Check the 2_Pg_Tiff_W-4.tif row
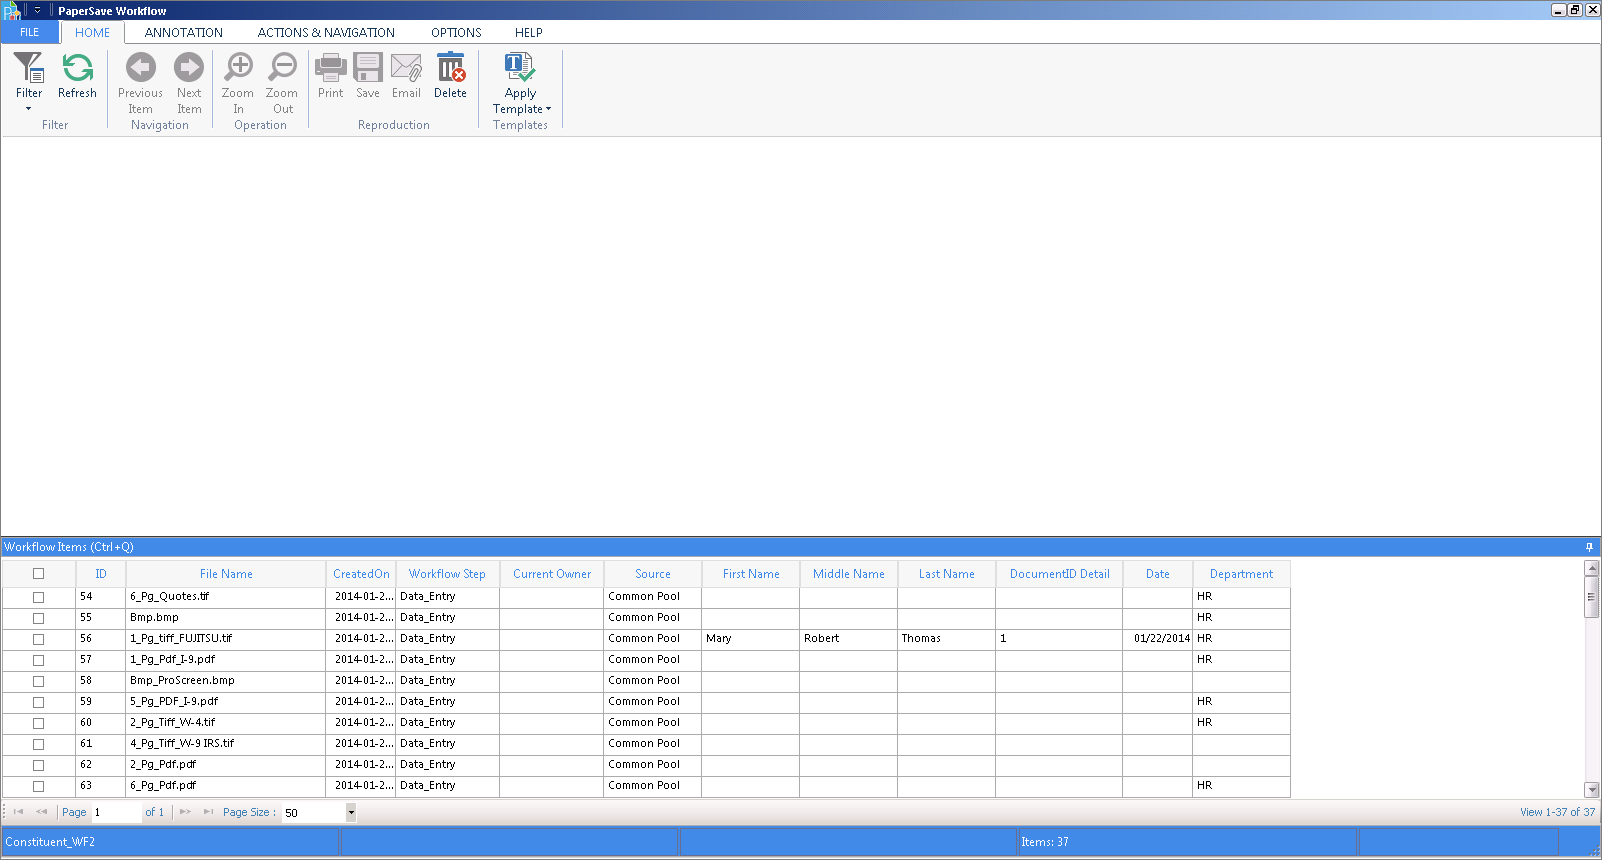Image resolution: width=1602 pixels, height=860 pixels. pos(38,723)
